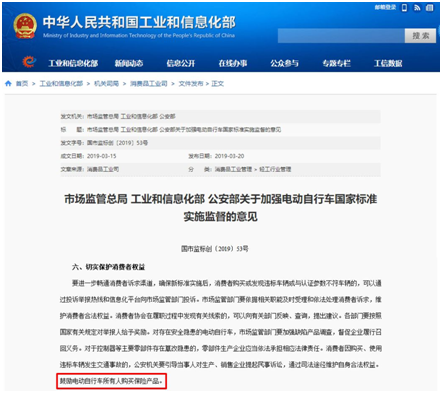
Task: Click the English ministry name subtitle
Action: [x=139, y=35]
